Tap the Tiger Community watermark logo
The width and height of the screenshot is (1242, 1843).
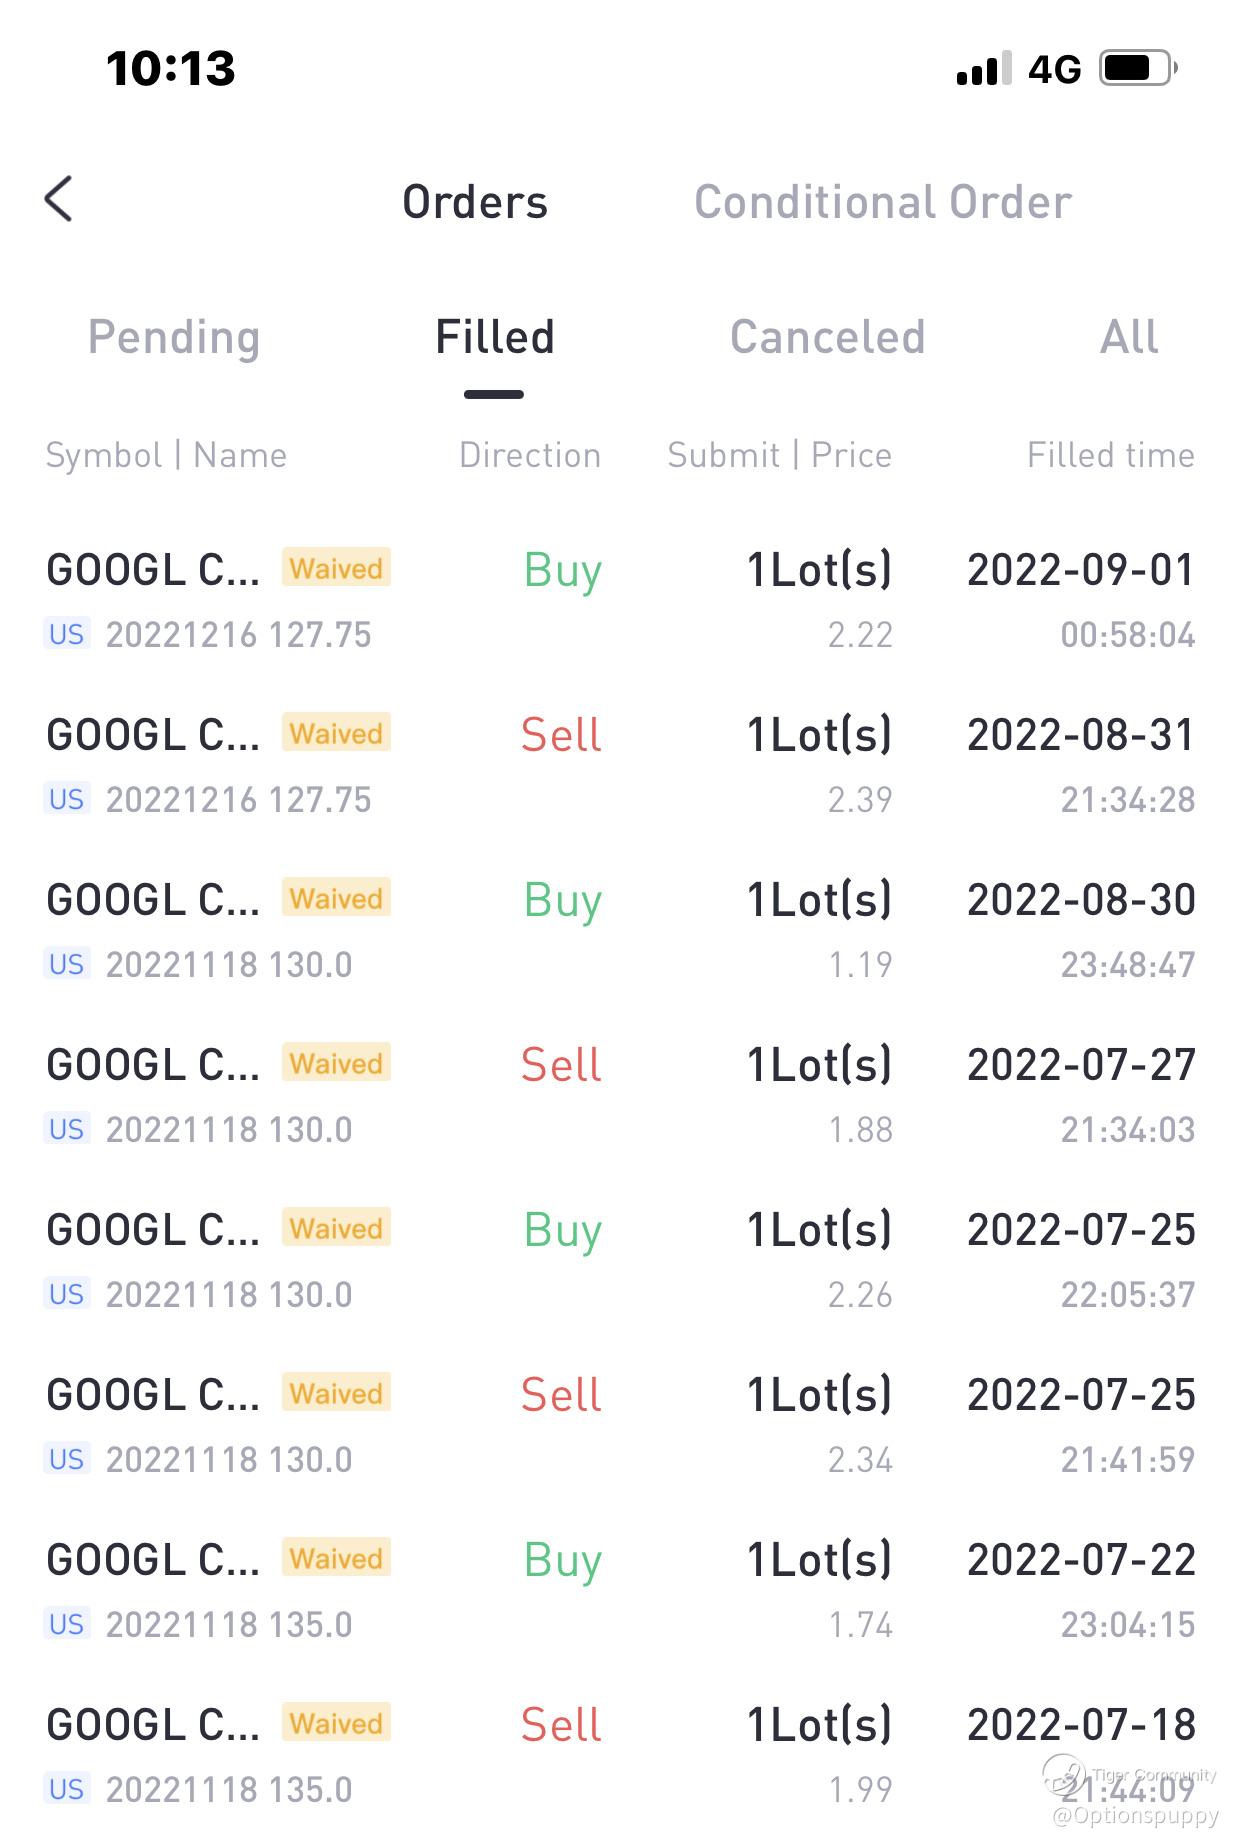pyautogui.click(x=1064, y=1776)
